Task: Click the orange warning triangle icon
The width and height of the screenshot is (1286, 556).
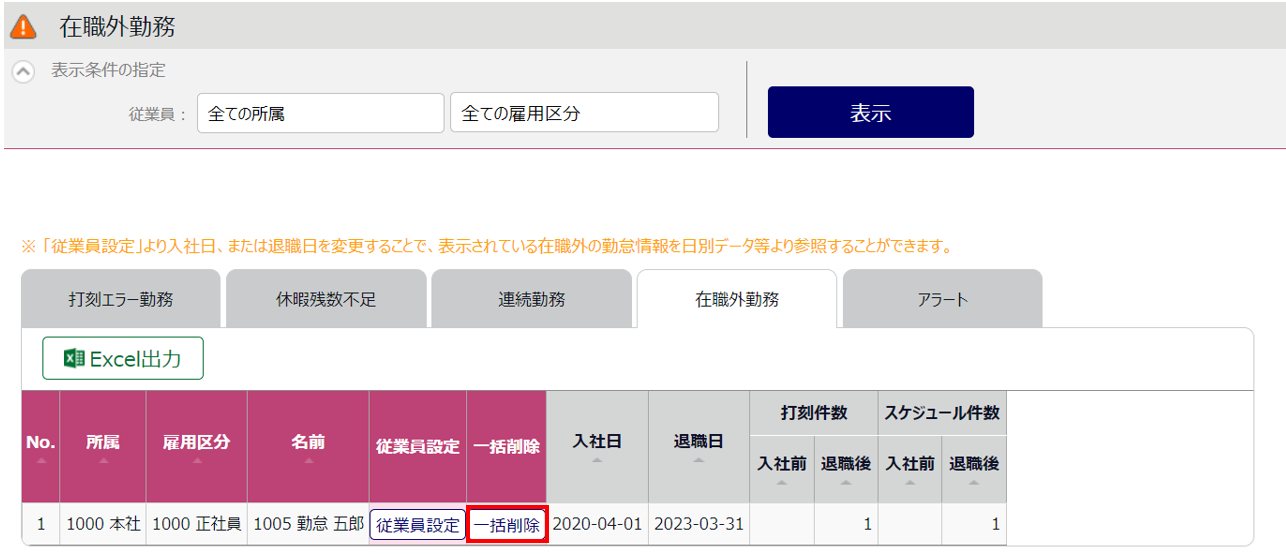Action: (23, 27)
